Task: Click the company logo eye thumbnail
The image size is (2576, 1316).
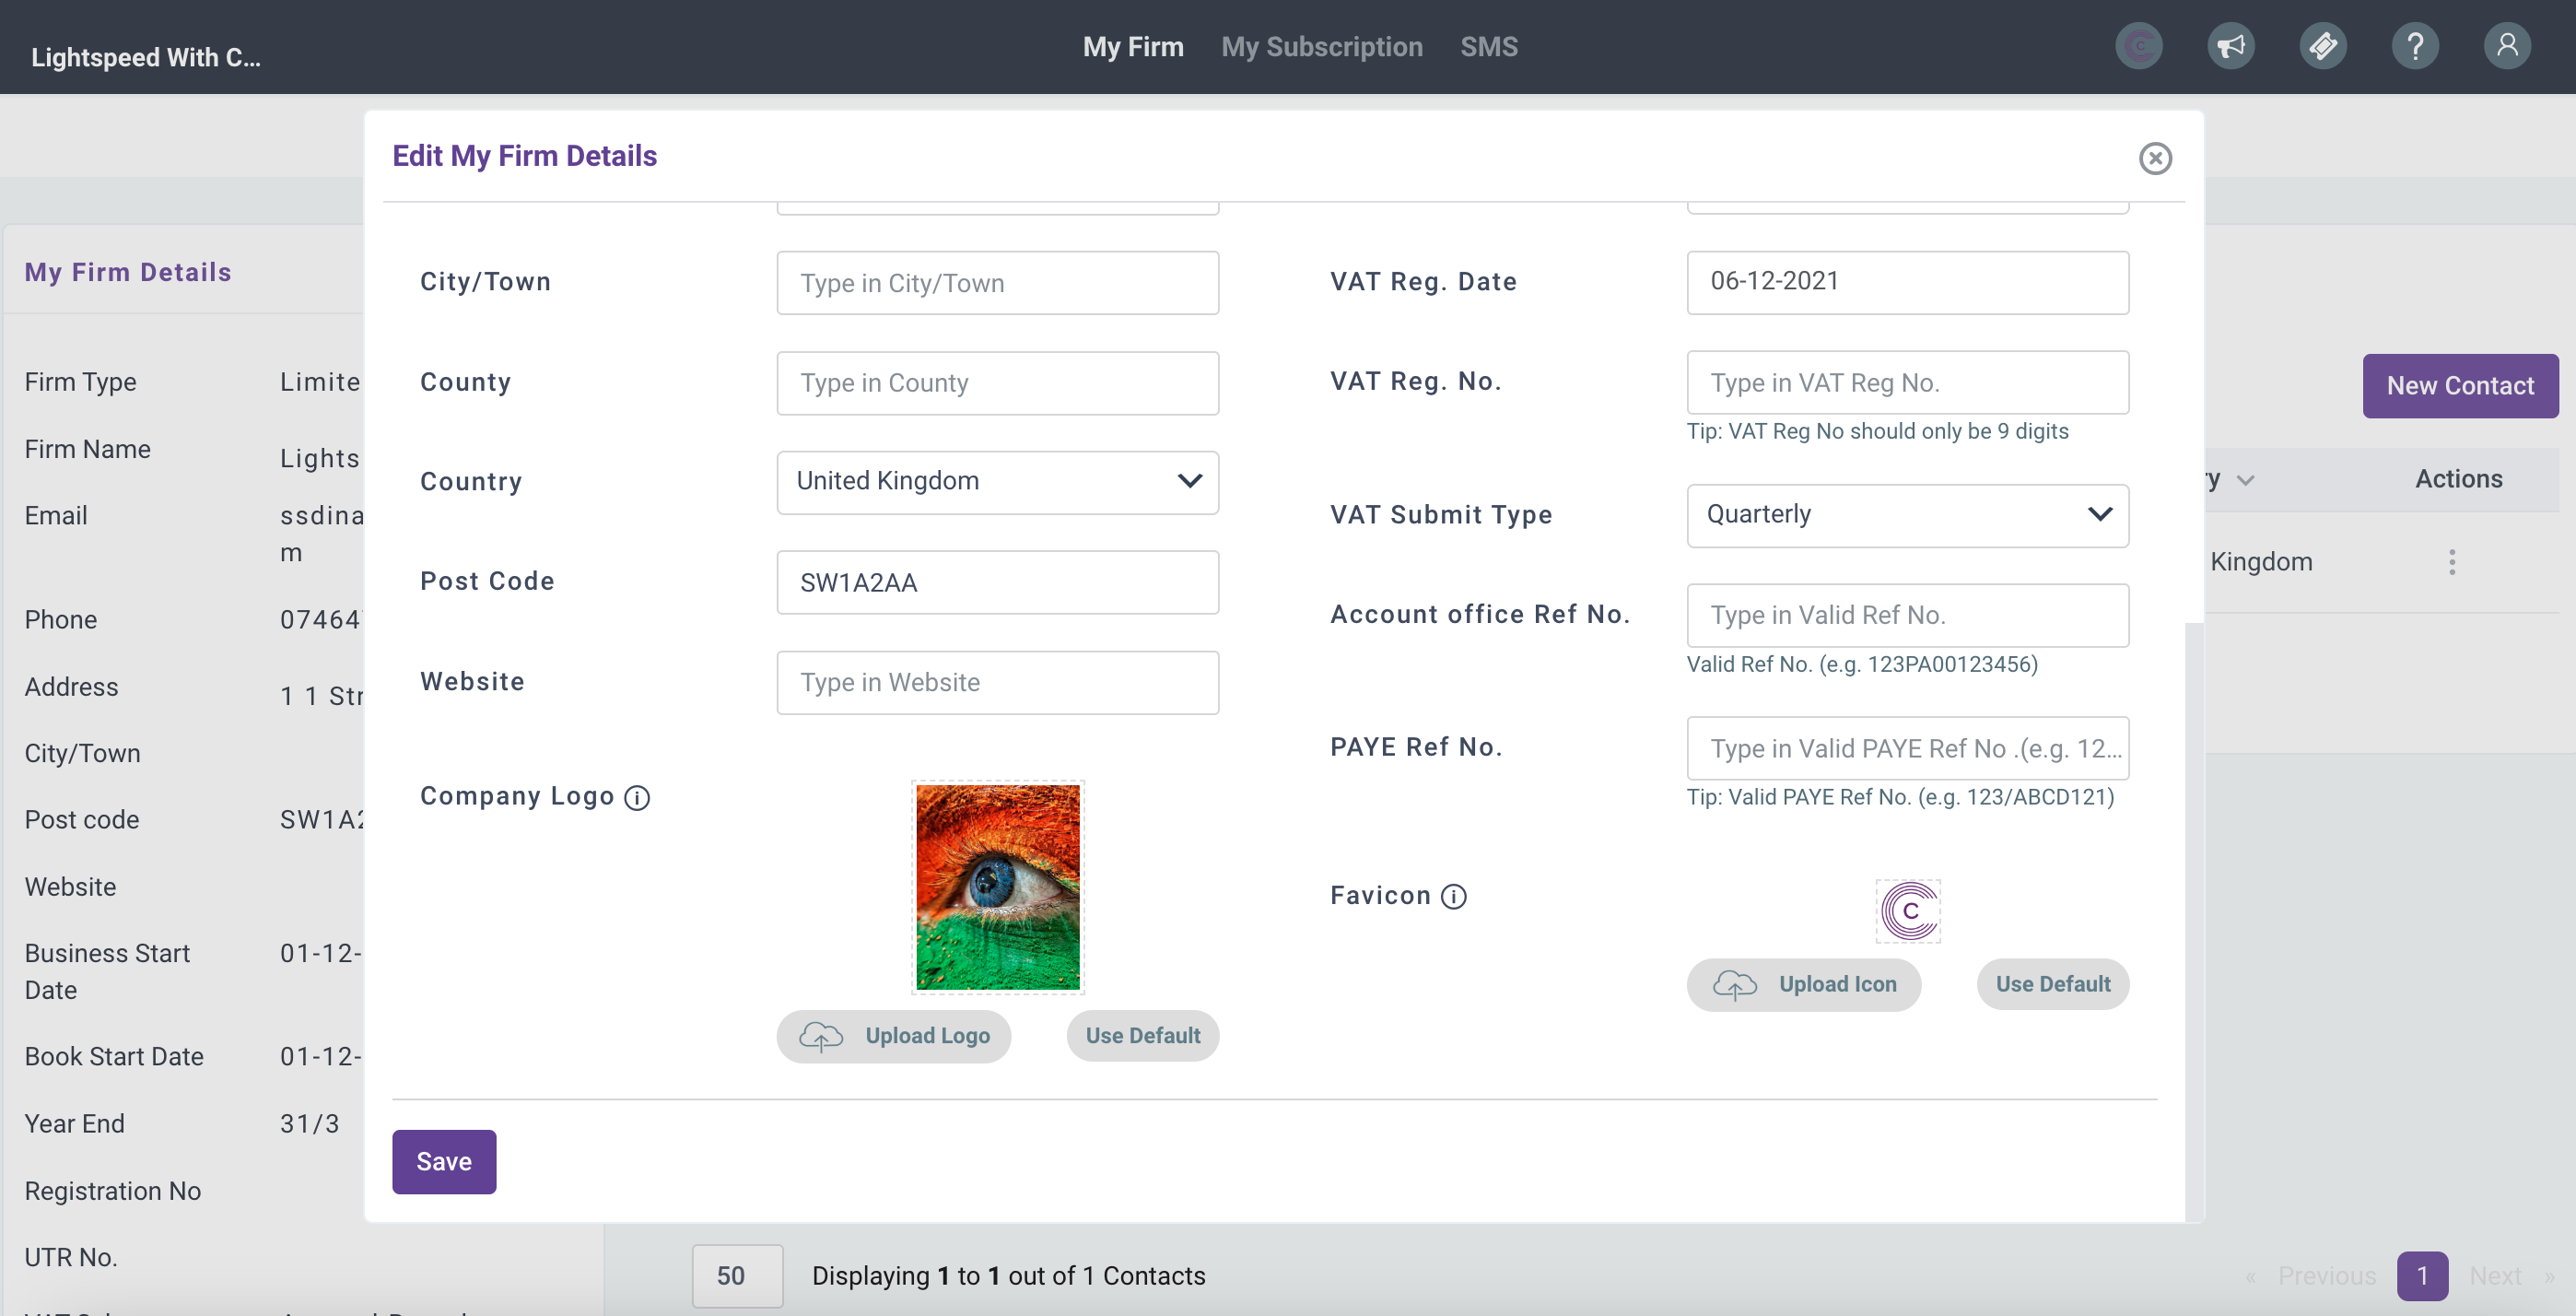Action: (x=997, y=886)
